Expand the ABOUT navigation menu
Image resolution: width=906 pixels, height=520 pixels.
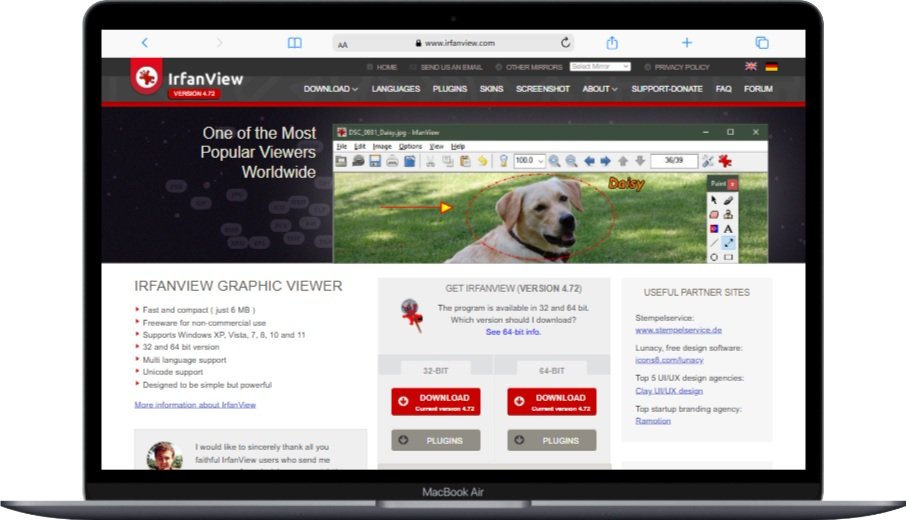[x=600, y=89]
